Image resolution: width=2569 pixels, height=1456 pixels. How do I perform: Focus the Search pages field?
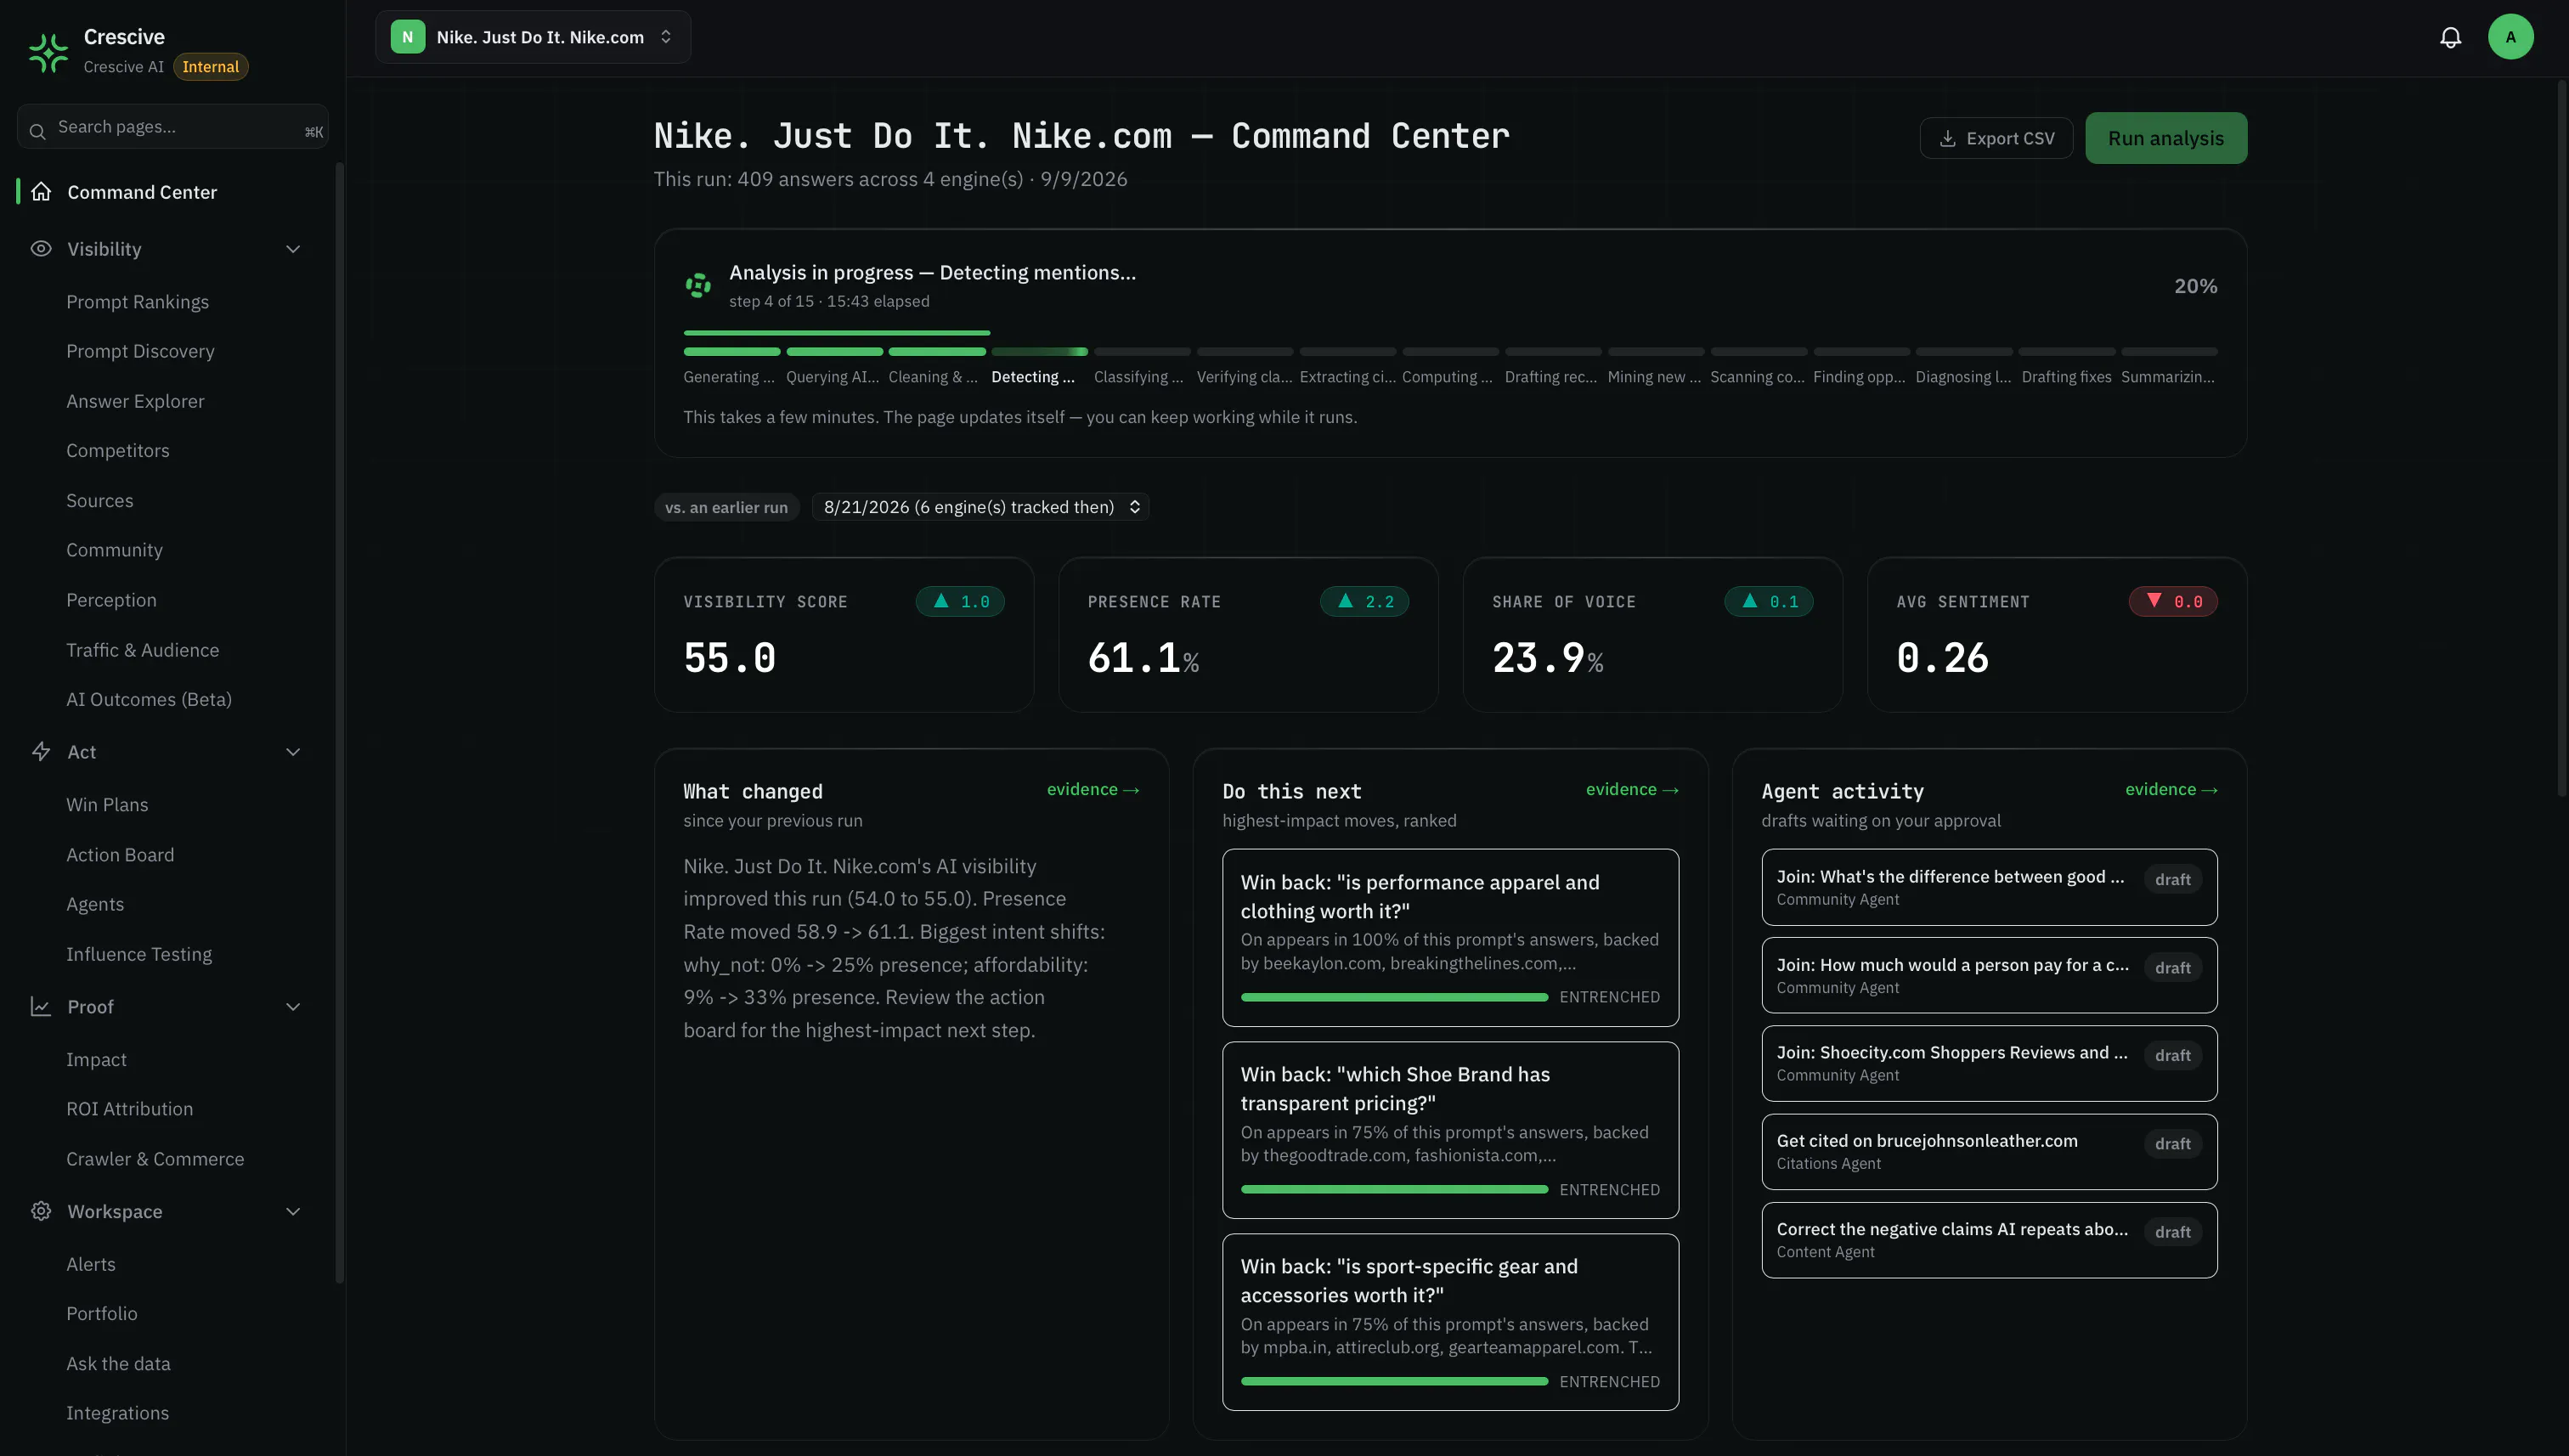click(173, 127)
